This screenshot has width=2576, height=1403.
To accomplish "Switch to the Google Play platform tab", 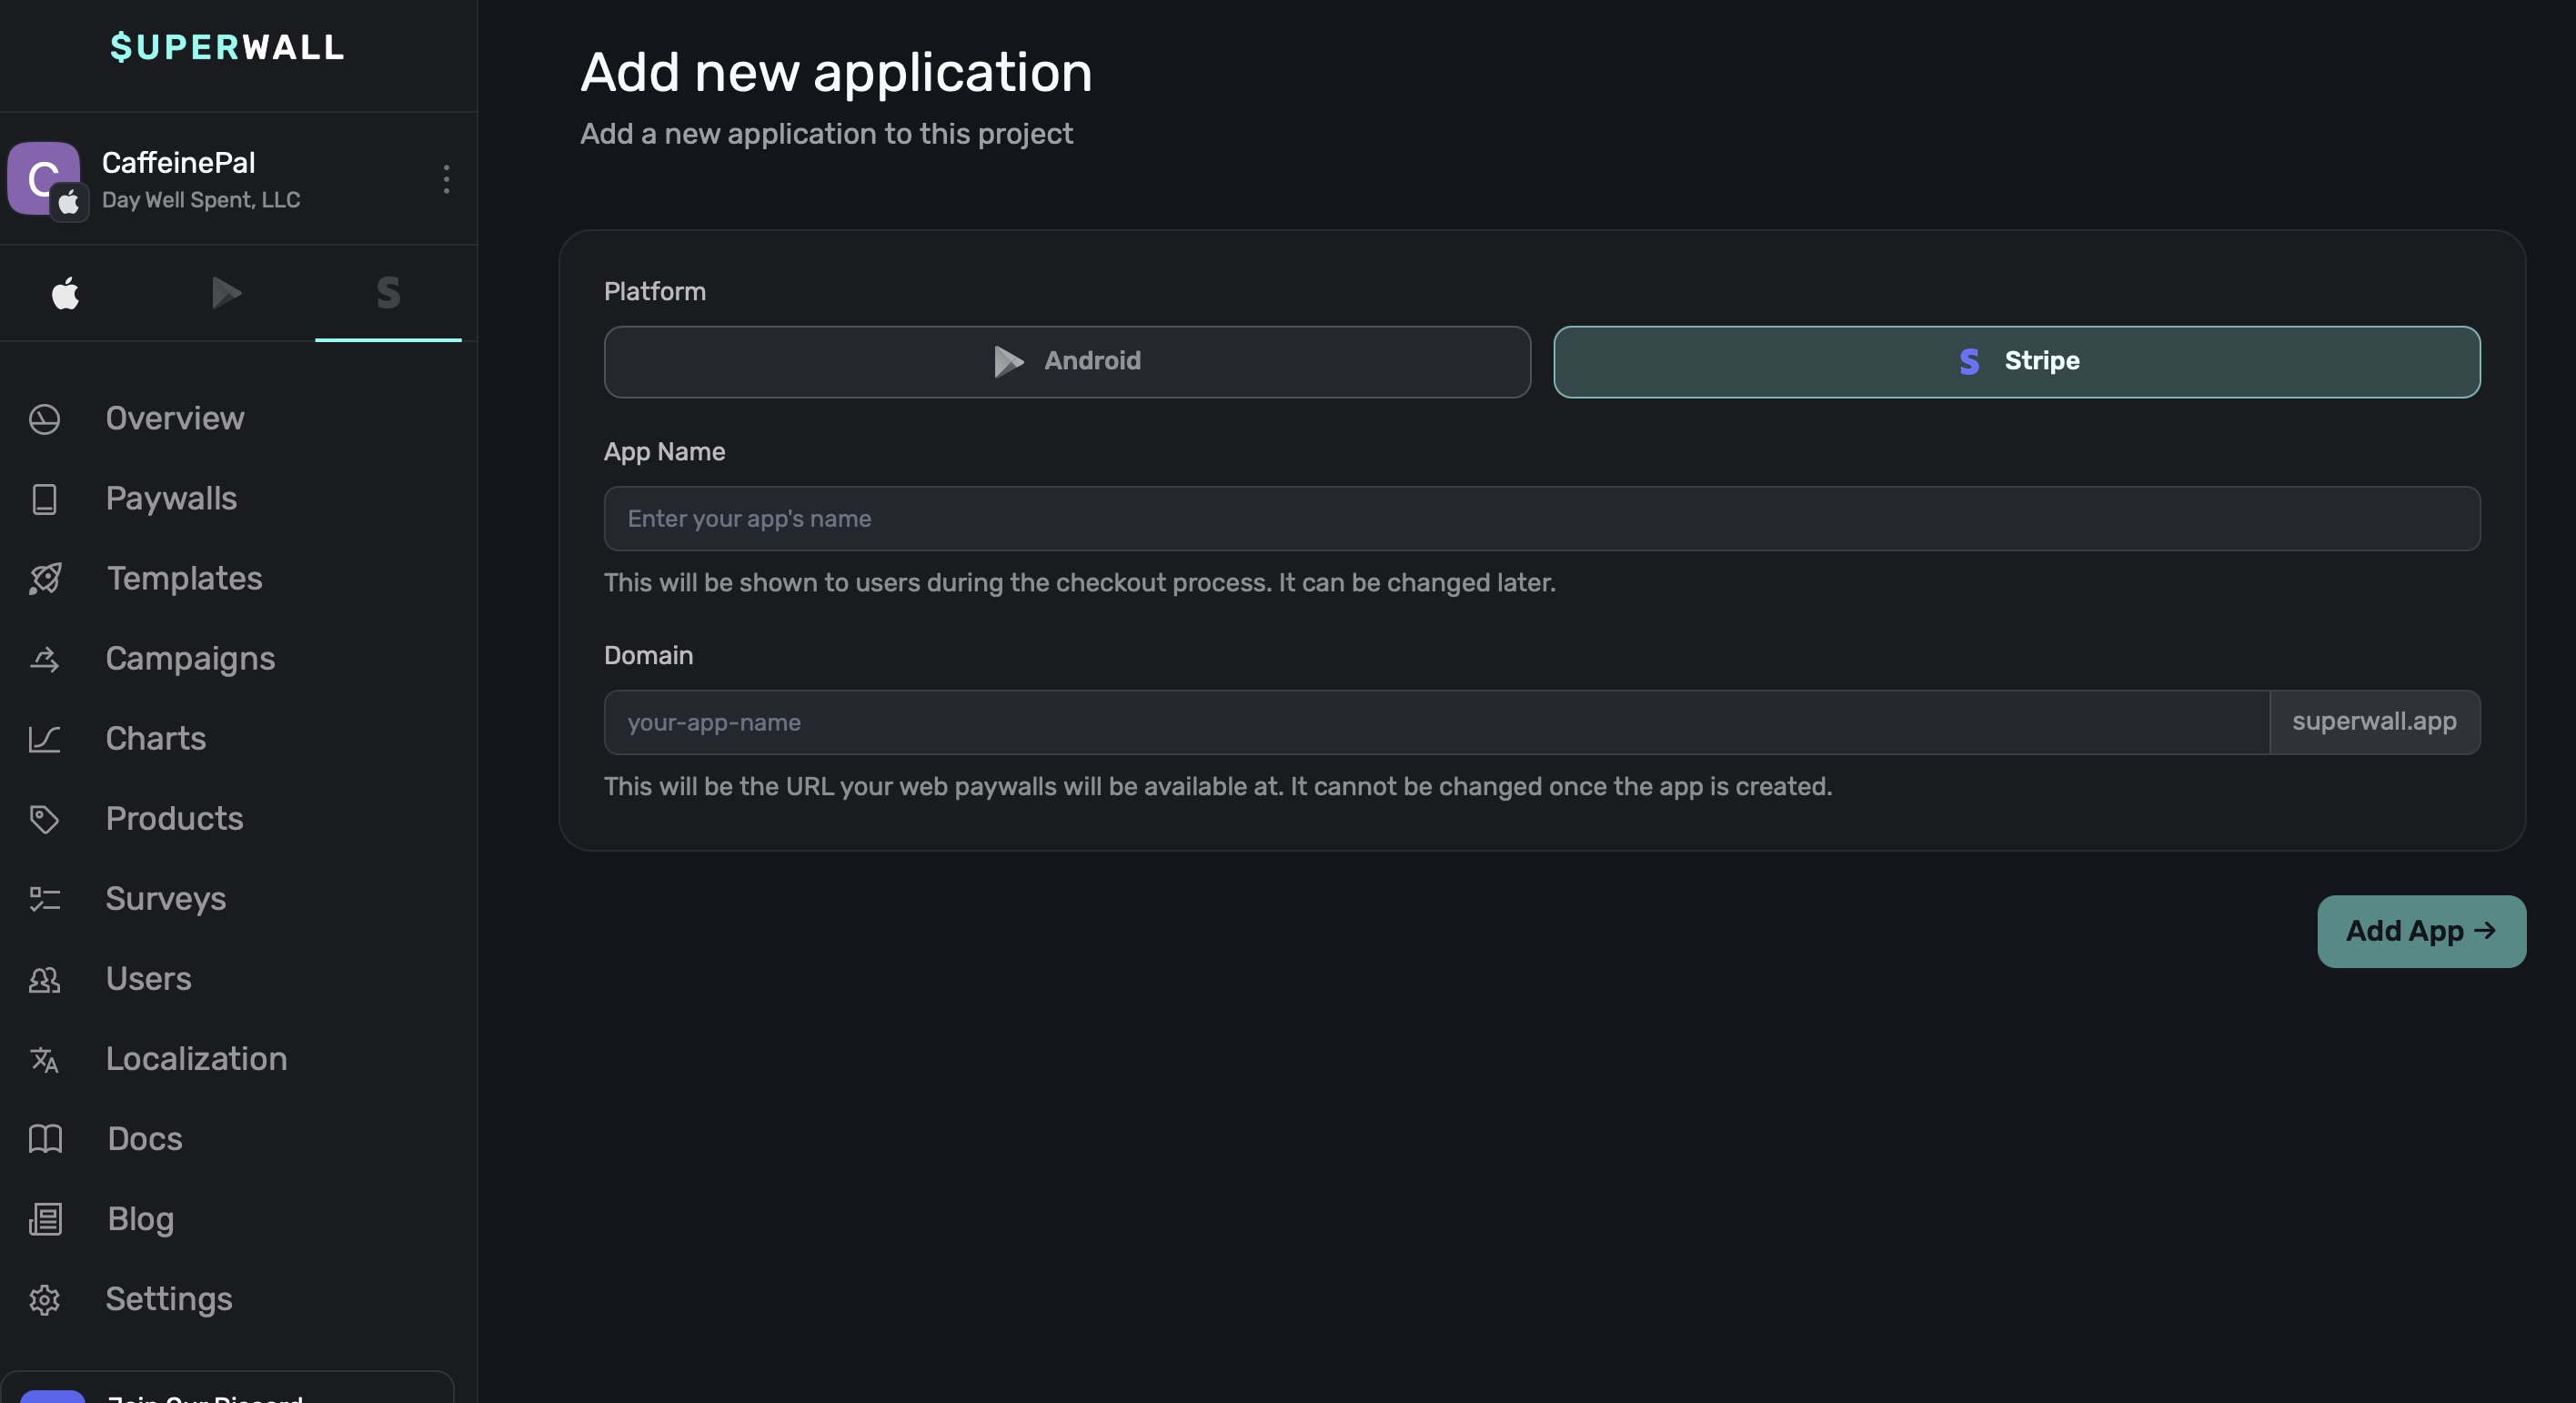I will [227, 293].
